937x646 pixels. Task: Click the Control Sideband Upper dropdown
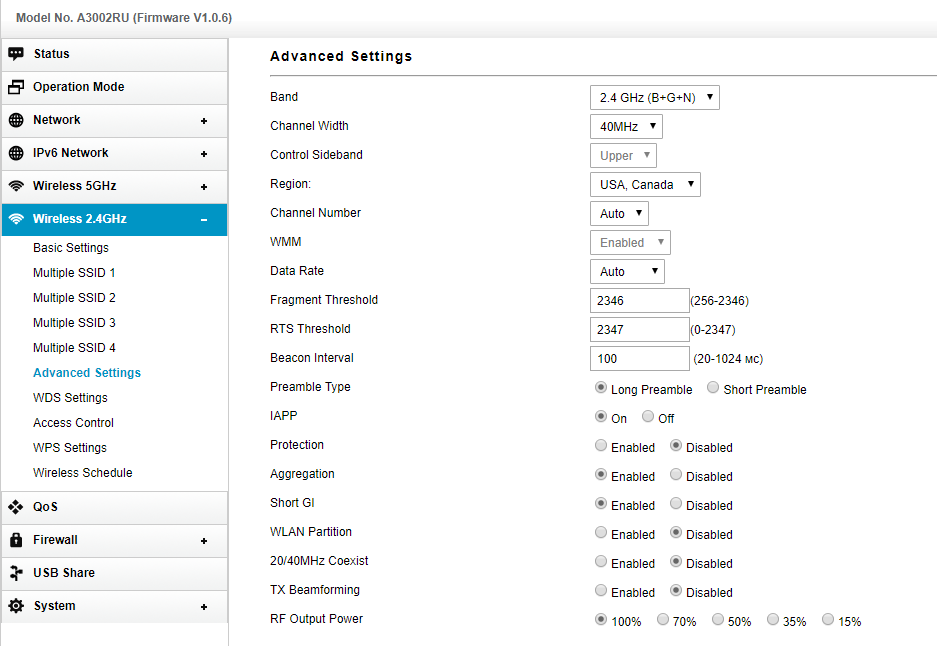pyautogui.click(x=623, y=155)
